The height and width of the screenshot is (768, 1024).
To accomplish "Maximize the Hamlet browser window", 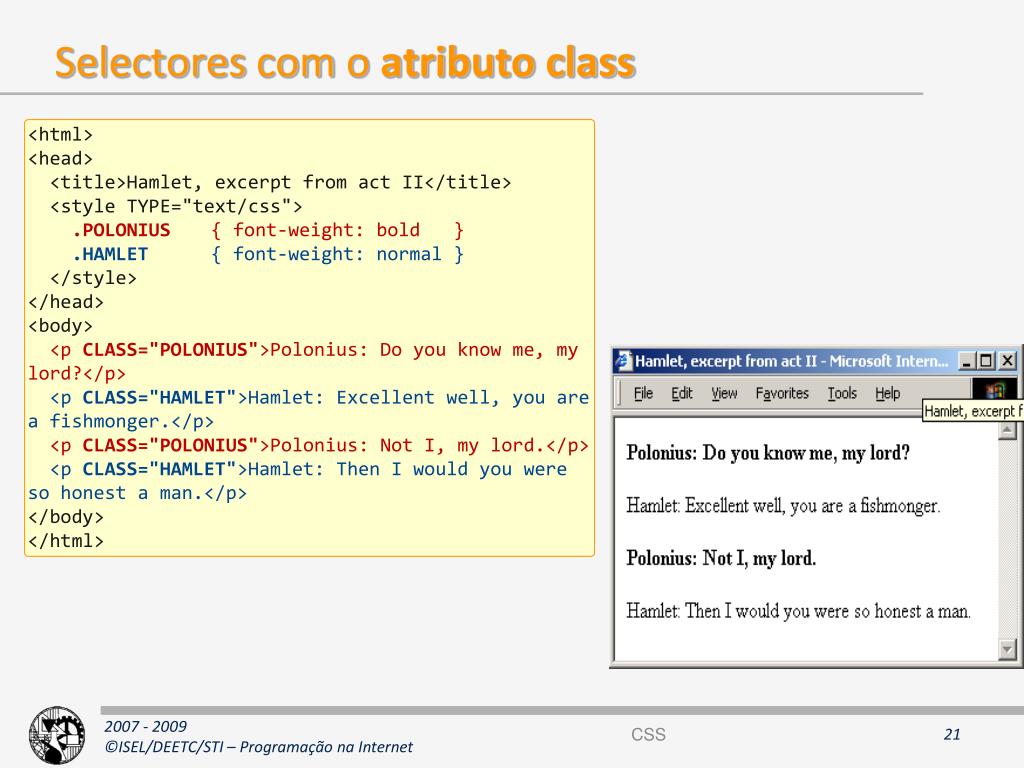I will tap(985, 360).
